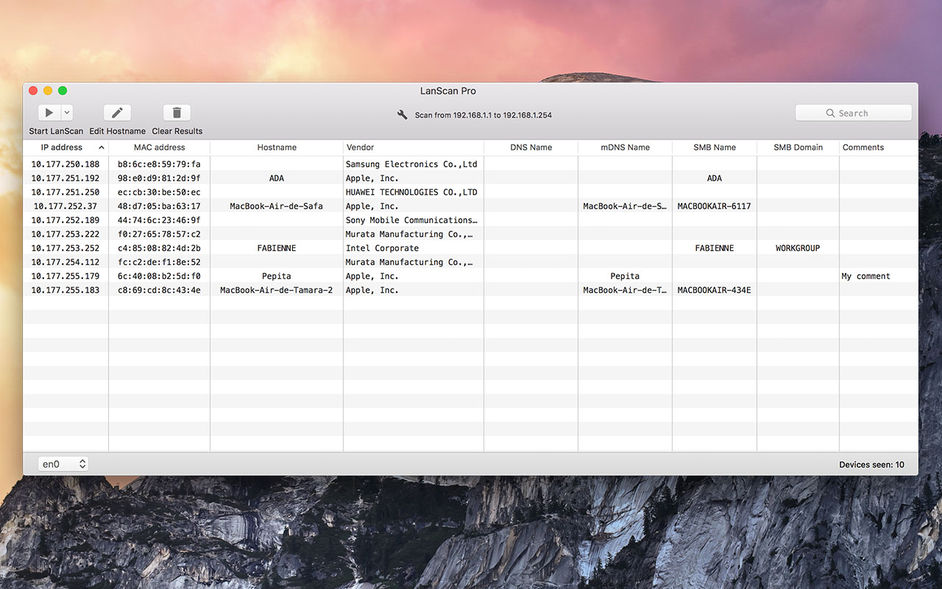
Task: Sort by MAC address column
Action: coord(159,147)
